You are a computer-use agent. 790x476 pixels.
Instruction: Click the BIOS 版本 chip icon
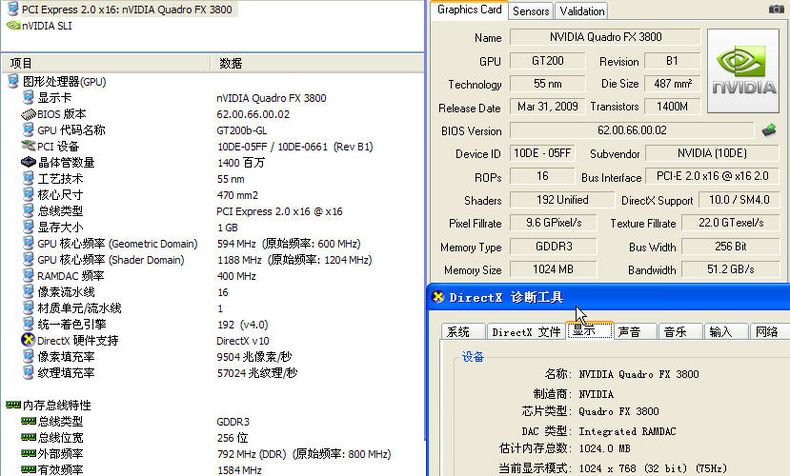point(28,114)
